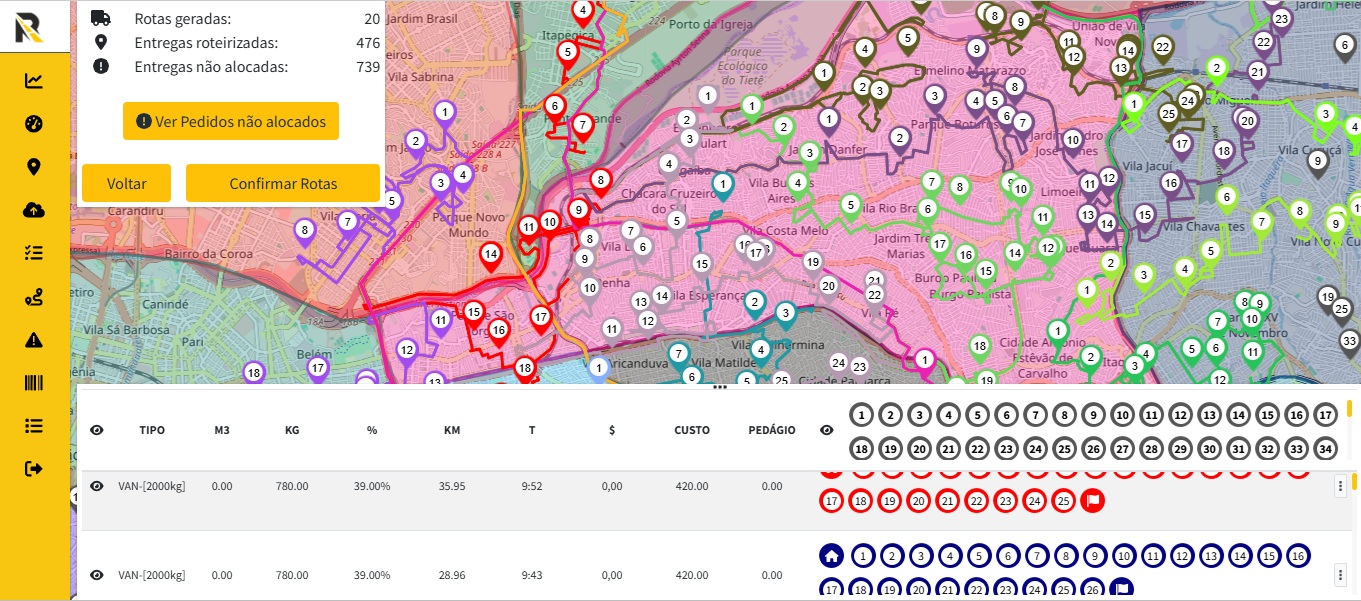Open the bulleted list sidebar menu item
1361x601 pixels.
click(x=34, y=426)
